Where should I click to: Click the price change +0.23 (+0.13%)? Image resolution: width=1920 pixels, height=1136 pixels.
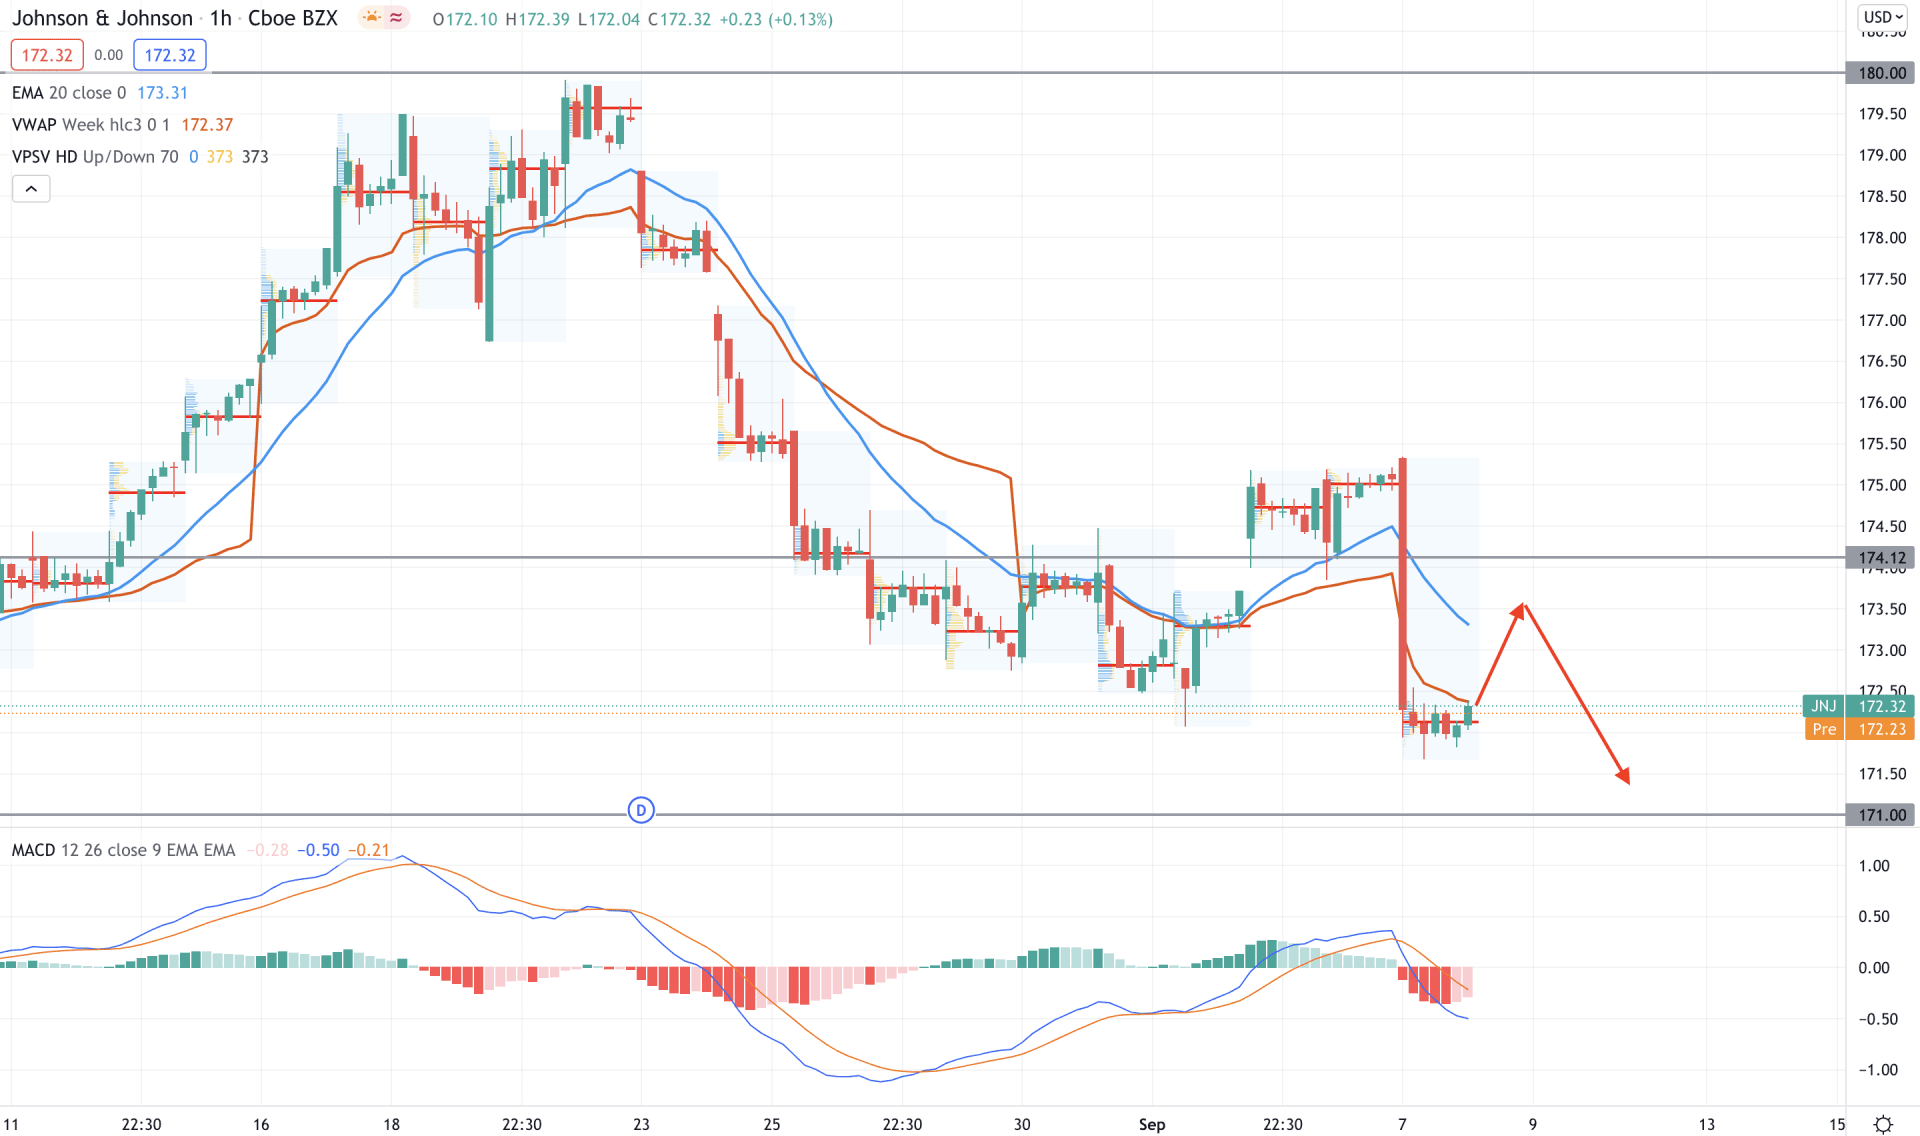[777, 19]
